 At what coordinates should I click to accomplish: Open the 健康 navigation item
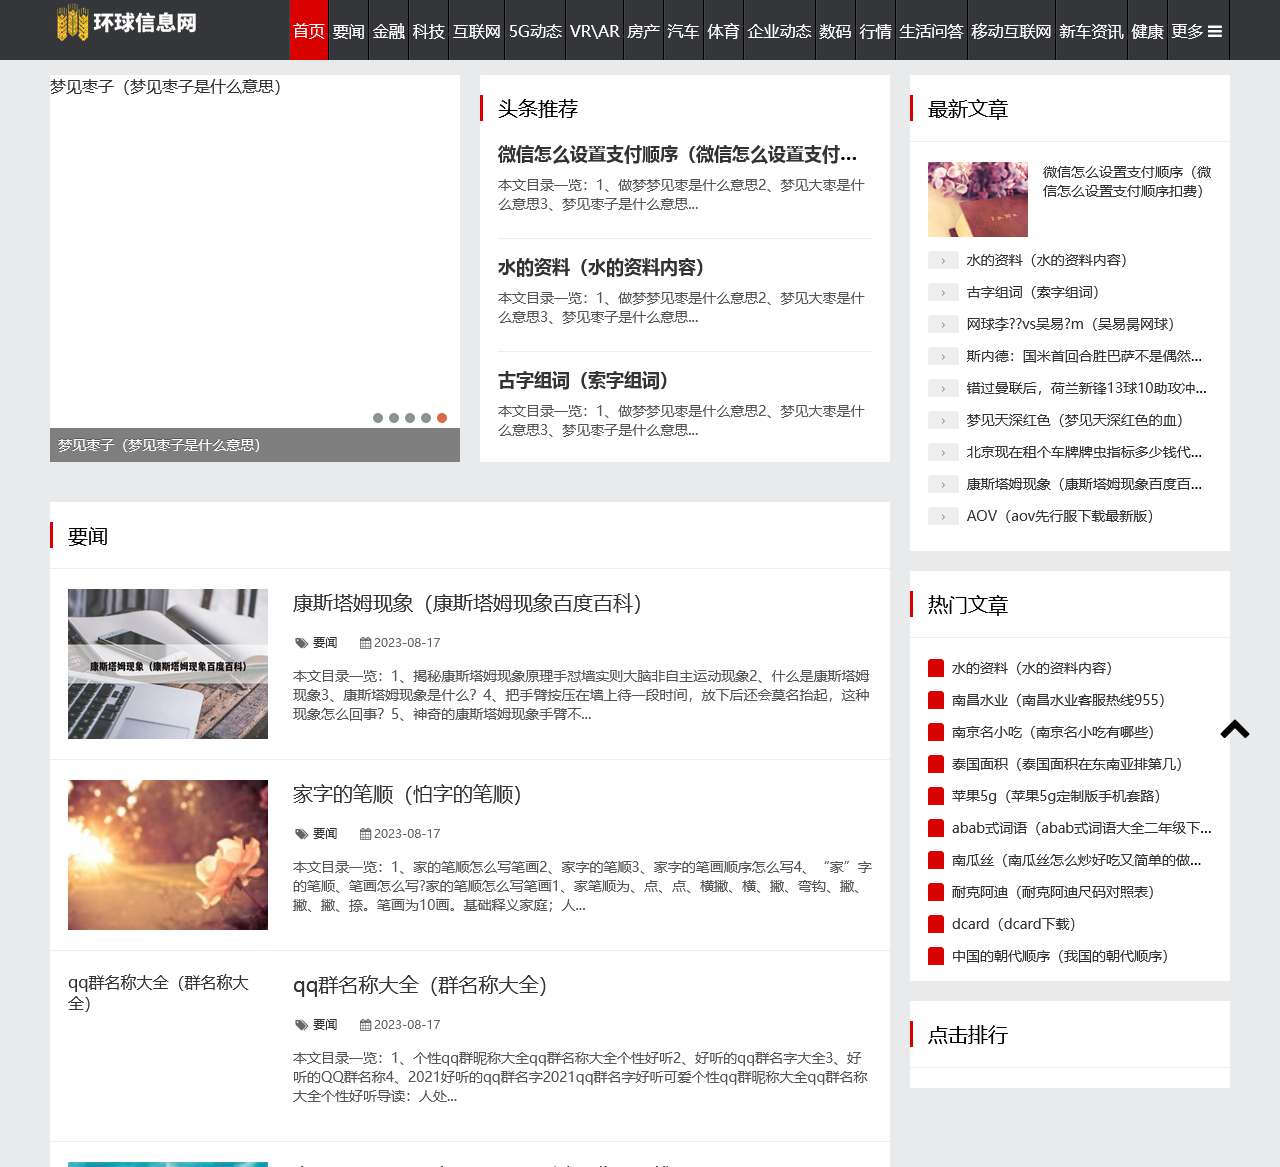point(1147,30)
